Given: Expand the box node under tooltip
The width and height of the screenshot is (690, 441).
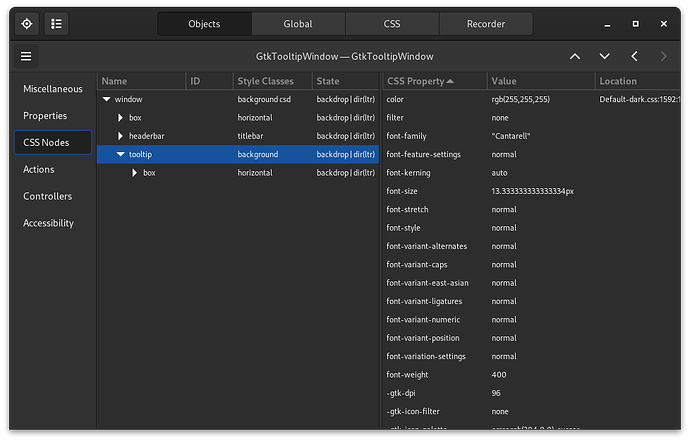Looking at the screenshot, I should pos(134,173).
